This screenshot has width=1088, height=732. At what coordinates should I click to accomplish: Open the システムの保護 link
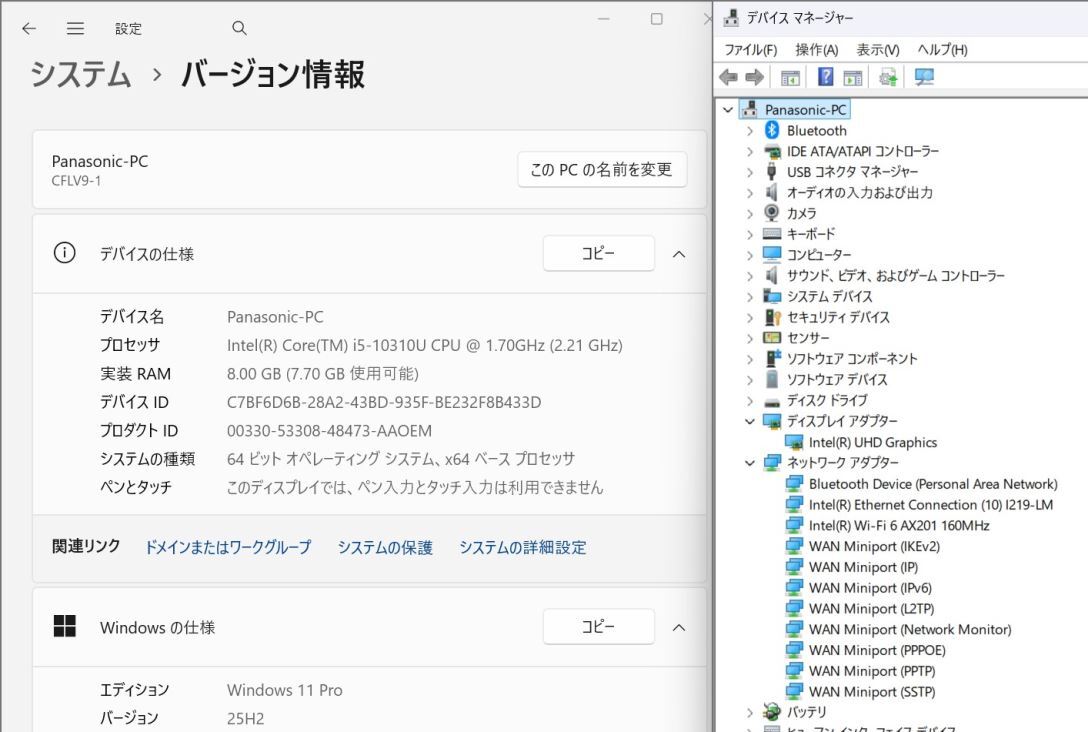pyautogui.click(x=384, y=547)
